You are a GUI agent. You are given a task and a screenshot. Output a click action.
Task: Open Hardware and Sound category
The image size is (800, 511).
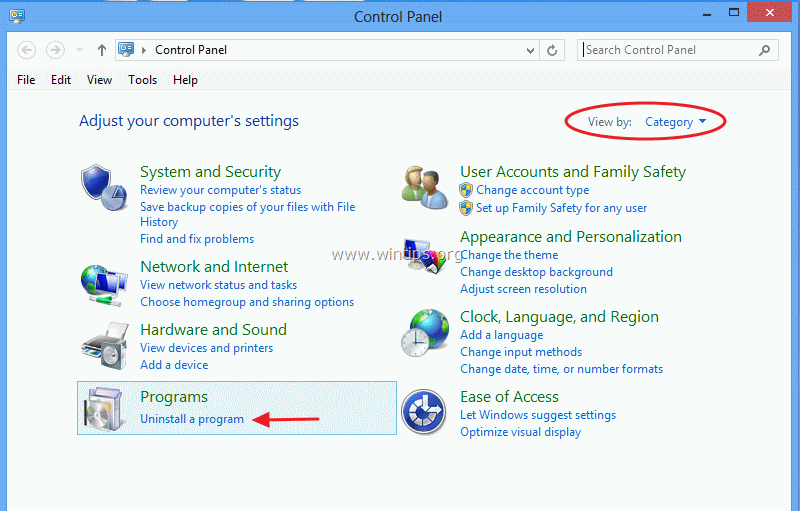tap(213, 330)
